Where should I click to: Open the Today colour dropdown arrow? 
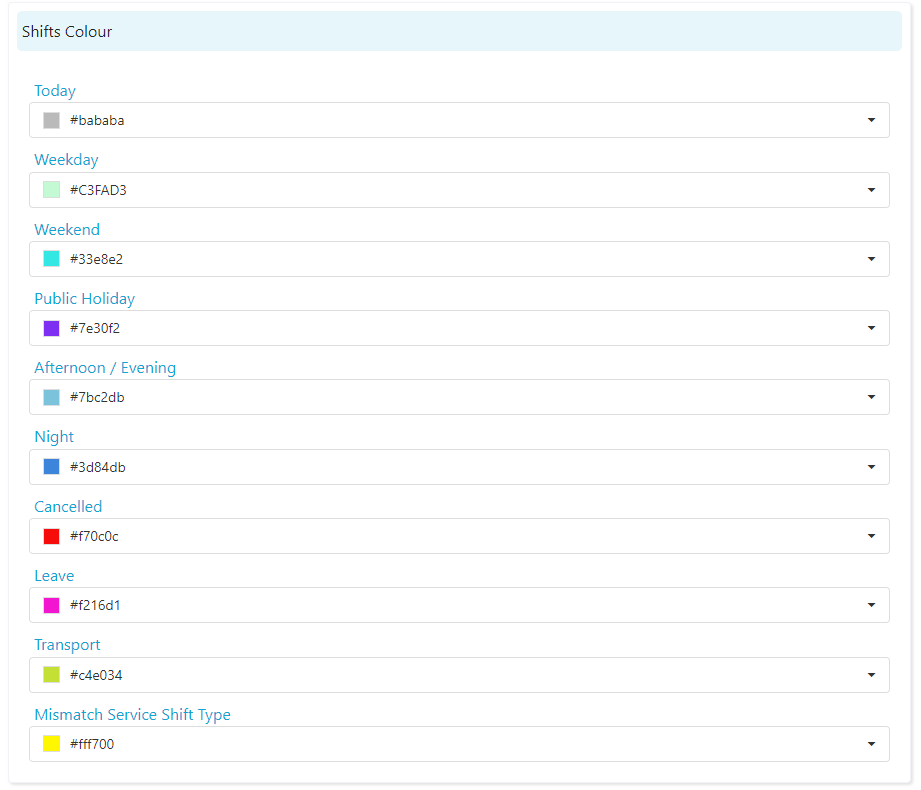click(871, 120)
